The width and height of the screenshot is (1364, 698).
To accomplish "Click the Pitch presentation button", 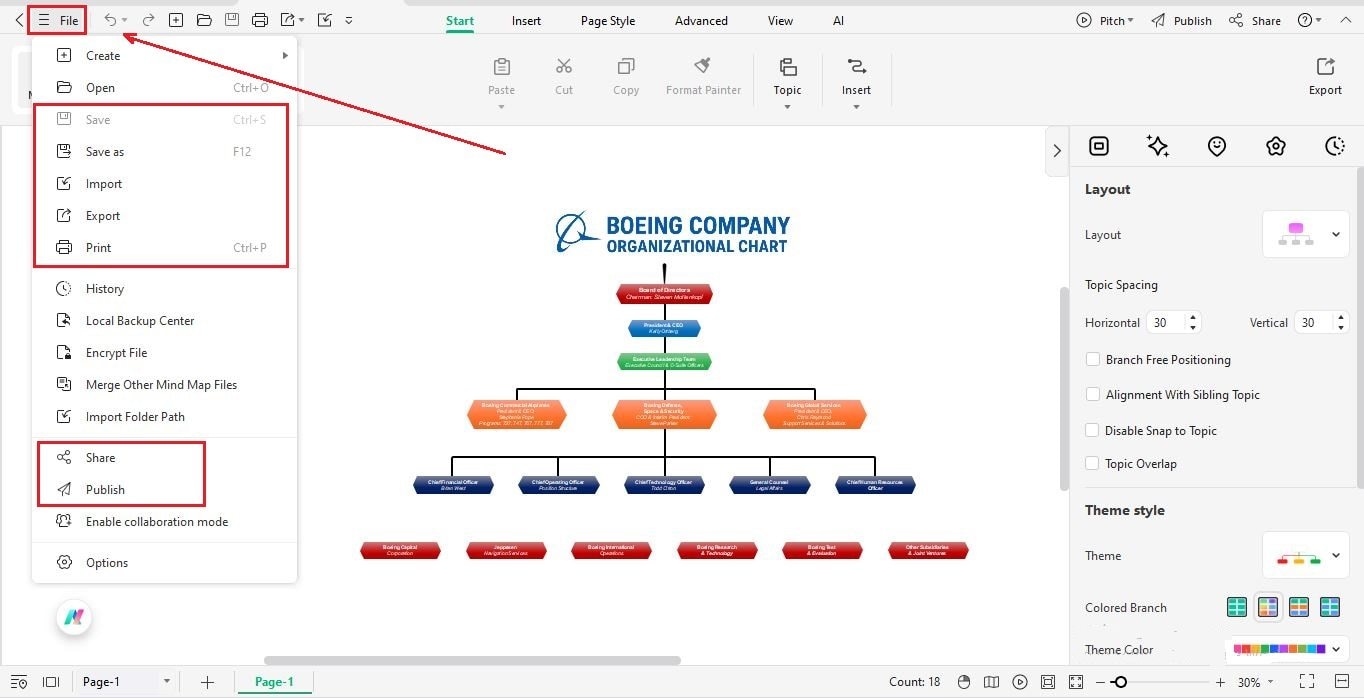I will 1105,20.
